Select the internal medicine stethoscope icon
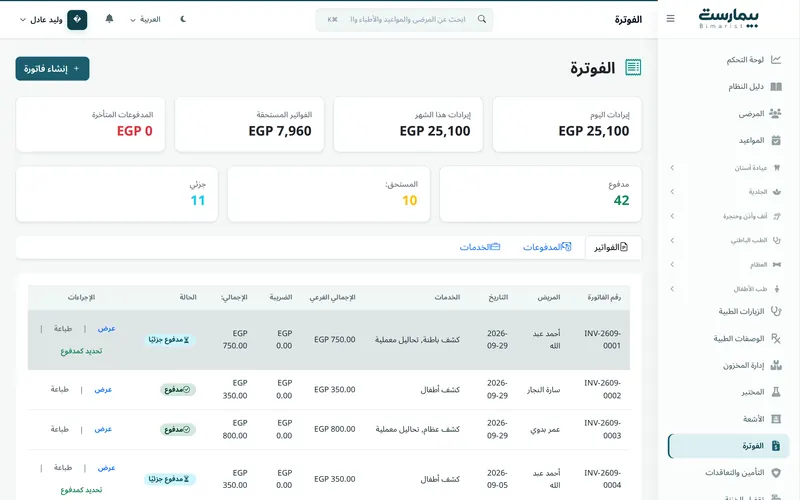 point(777,240)
